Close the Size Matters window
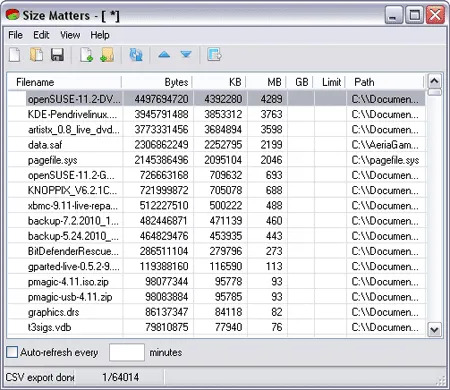Image resolution: width=450 pixels, height=390 pixels. [x=435, y=15]
